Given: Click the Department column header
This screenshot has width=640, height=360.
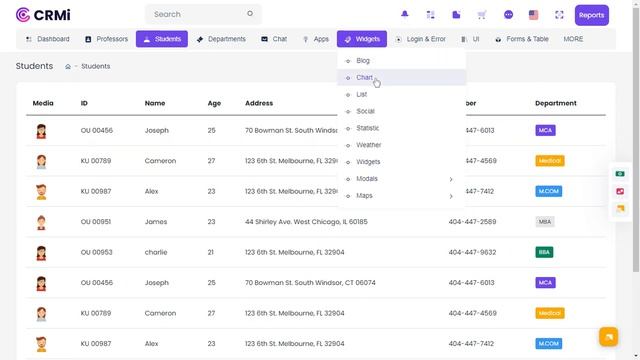Looking at the screenshot, I should coord(556,103).
